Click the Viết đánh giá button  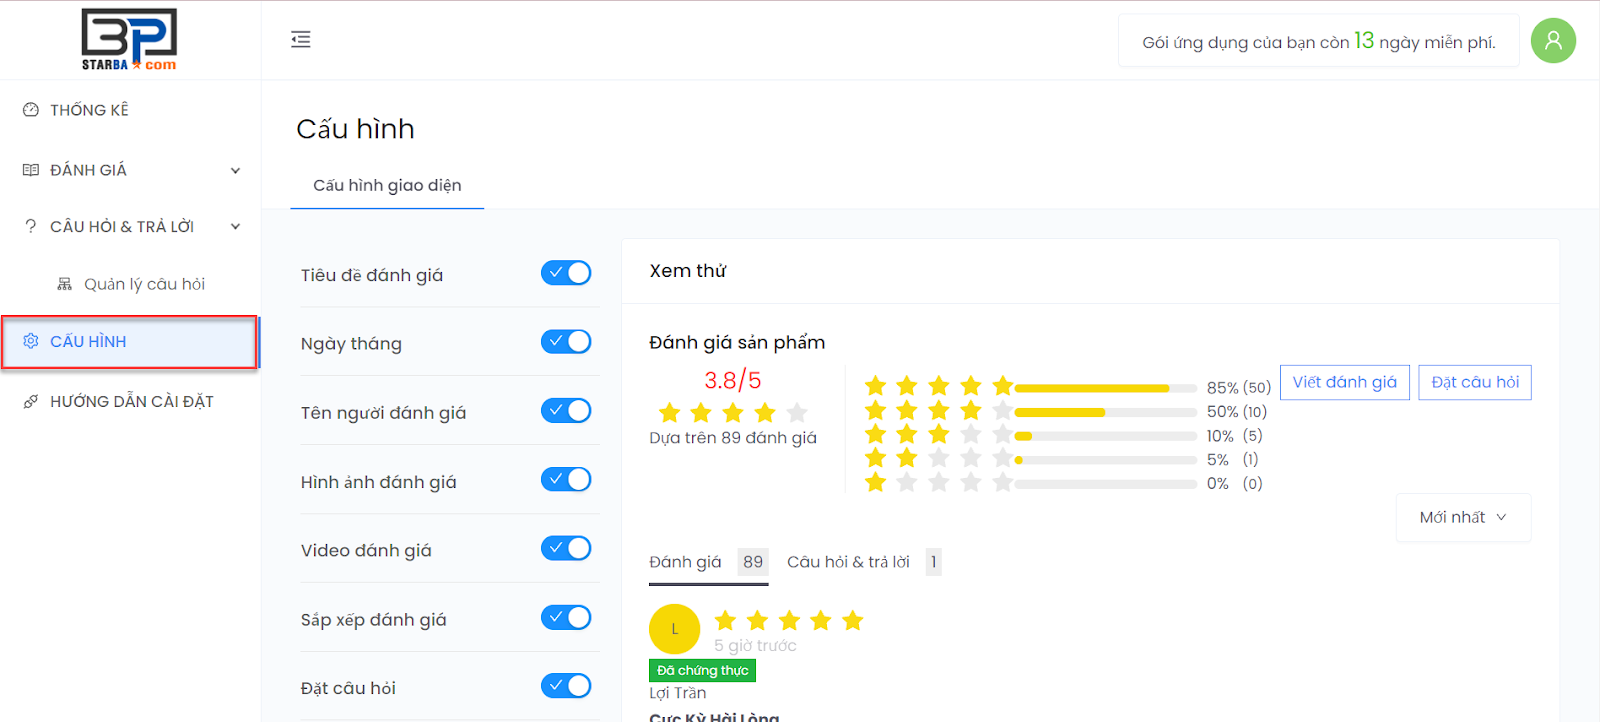tap(1344, 382)
